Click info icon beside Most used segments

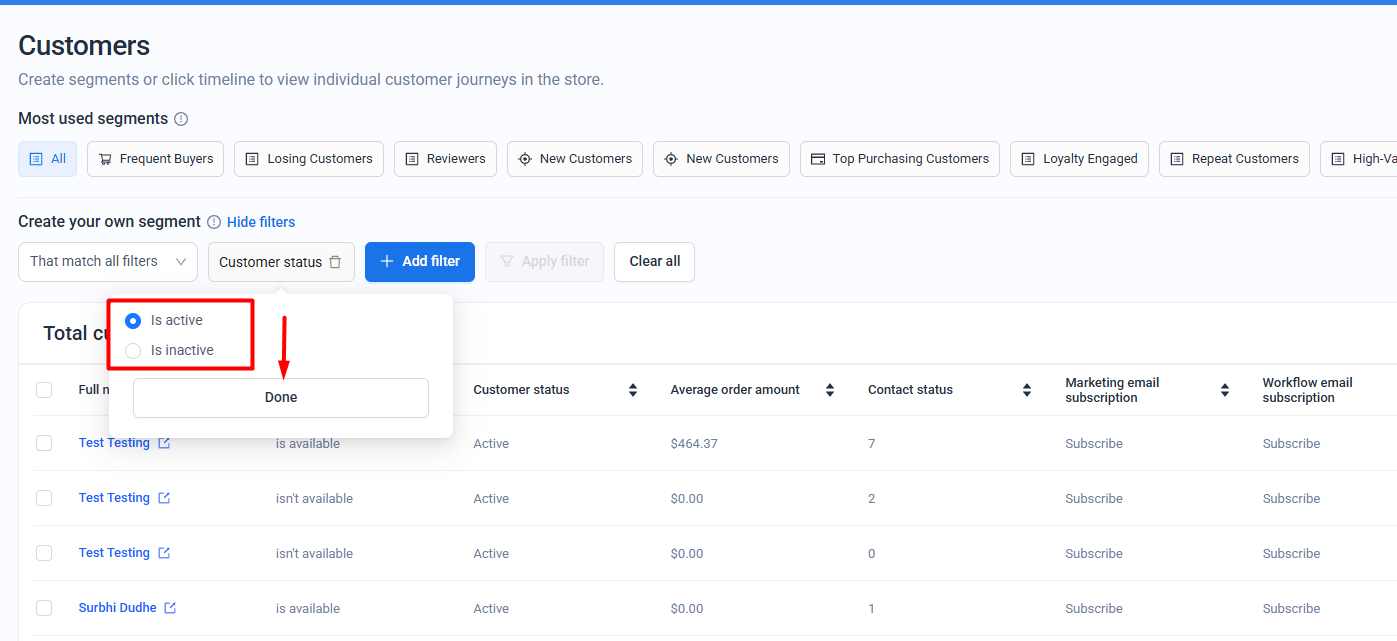coord(181,119)
